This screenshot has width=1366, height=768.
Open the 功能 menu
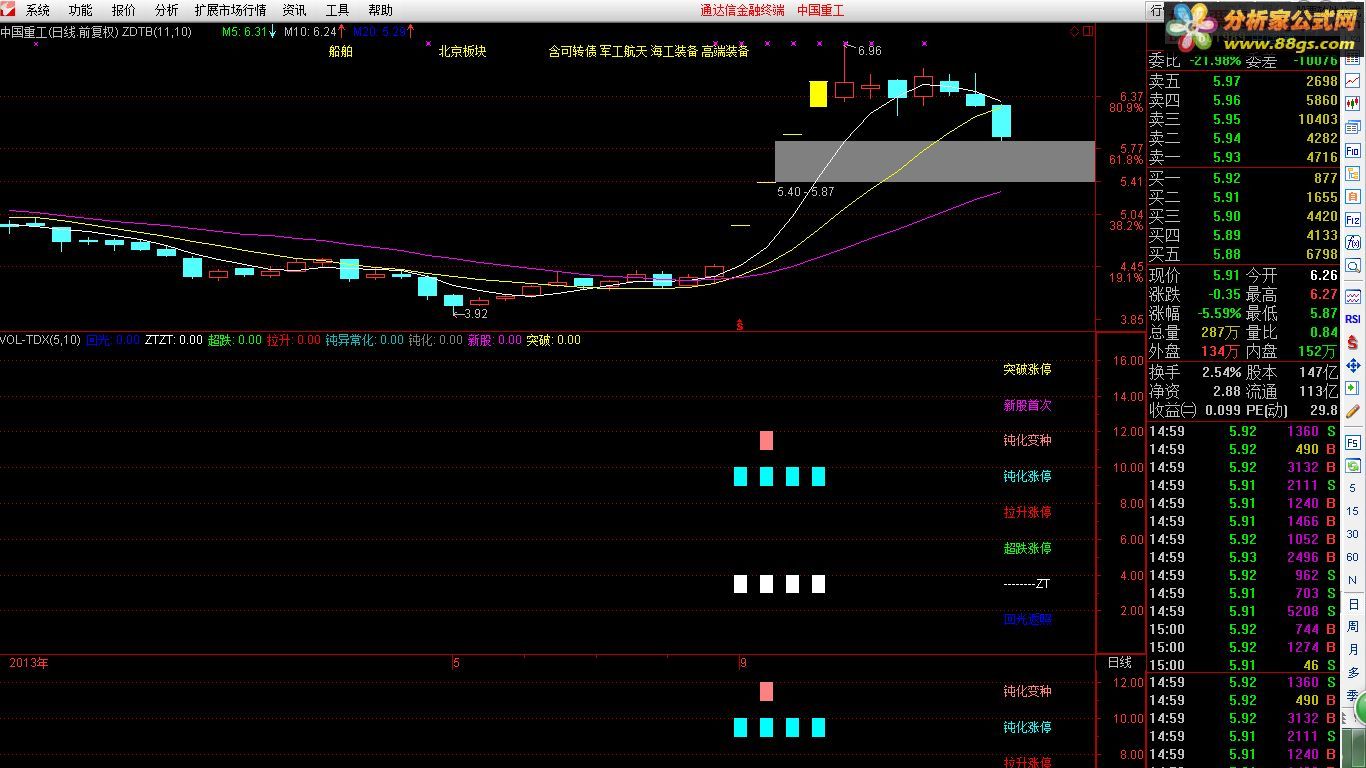pos(80,10)
